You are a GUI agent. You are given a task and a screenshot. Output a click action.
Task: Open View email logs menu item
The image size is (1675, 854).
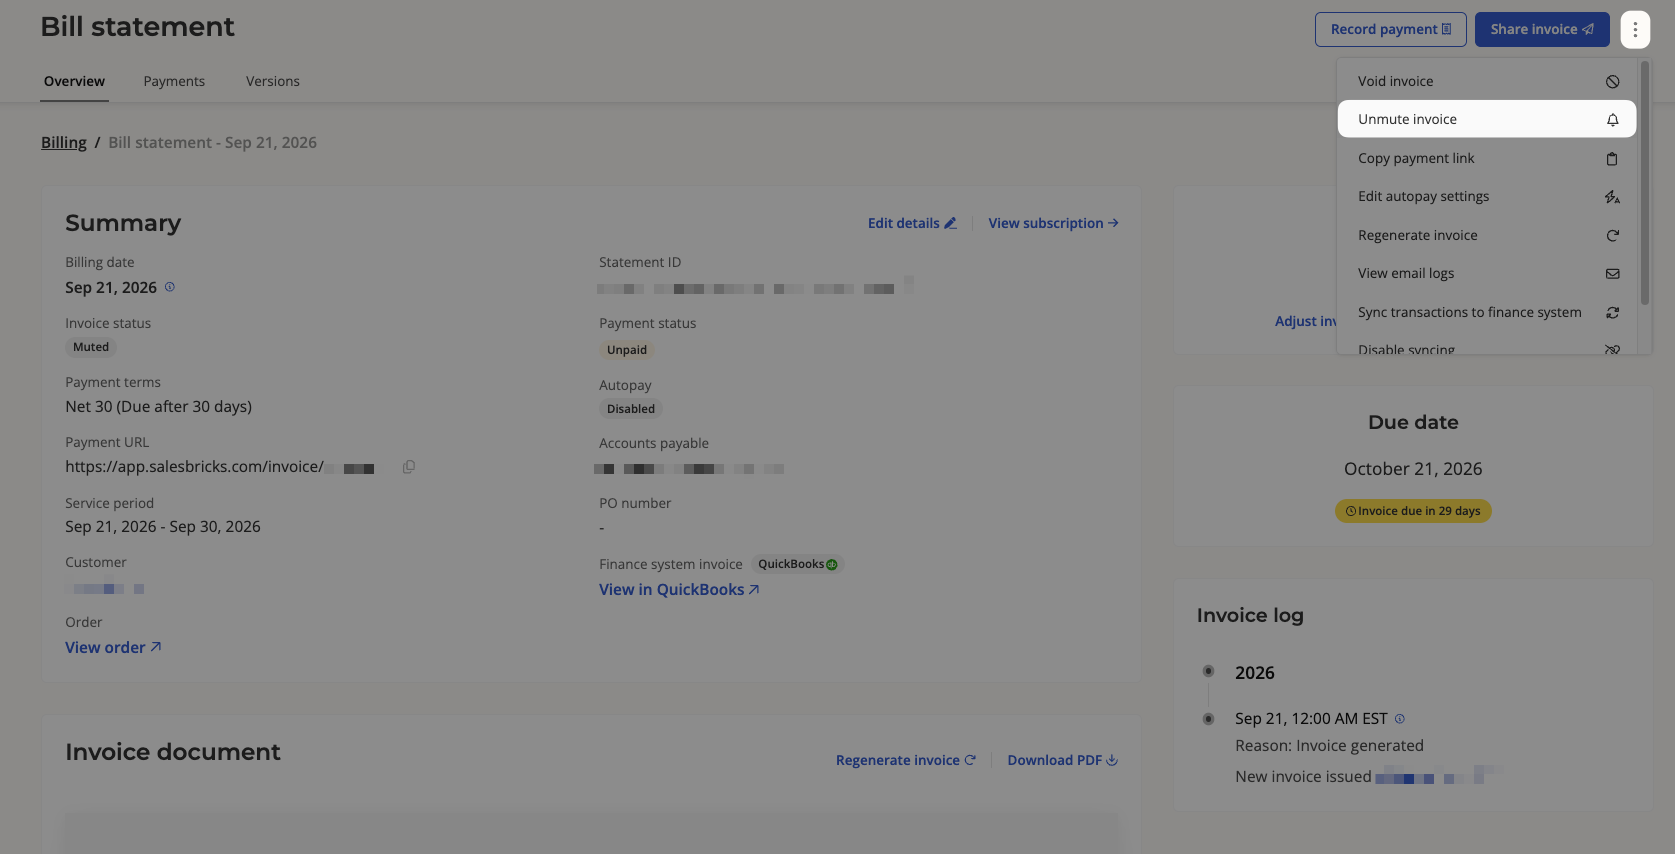(x=1487, y=273)
